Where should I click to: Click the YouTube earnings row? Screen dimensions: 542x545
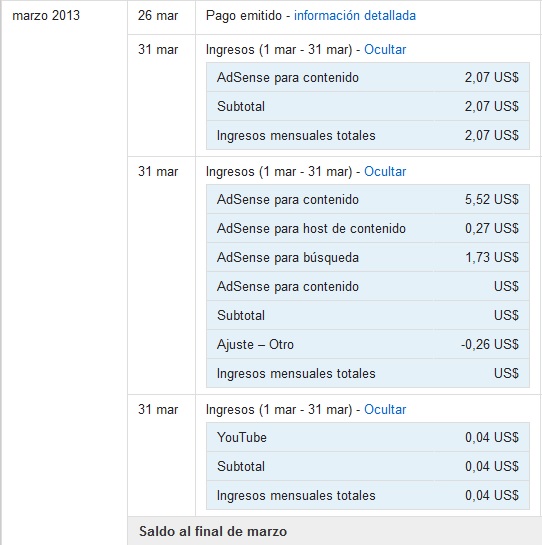(x=368, y=437)
